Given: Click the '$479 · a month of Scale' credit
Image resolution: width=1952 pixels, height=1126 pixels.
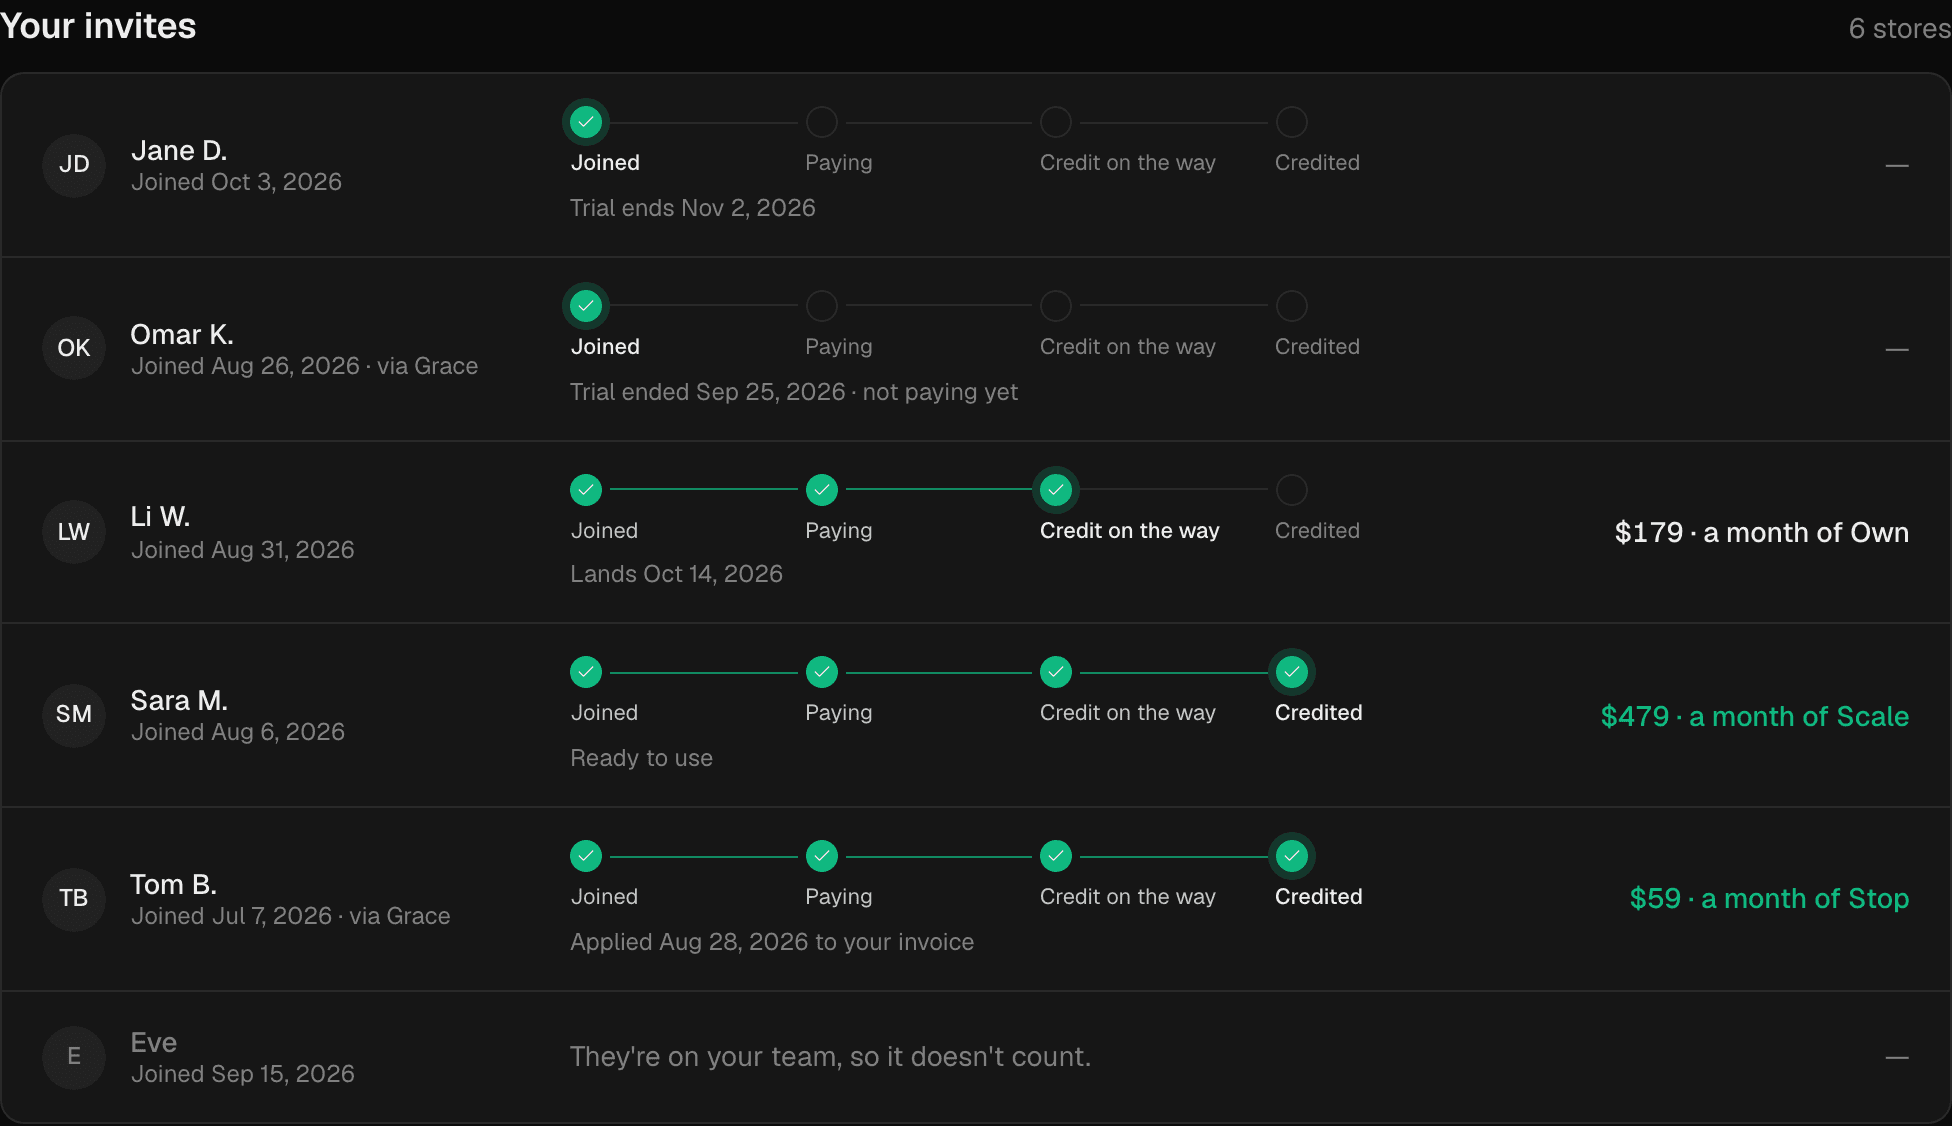Looking at the screenshot, I should (x=1755, y=716).
